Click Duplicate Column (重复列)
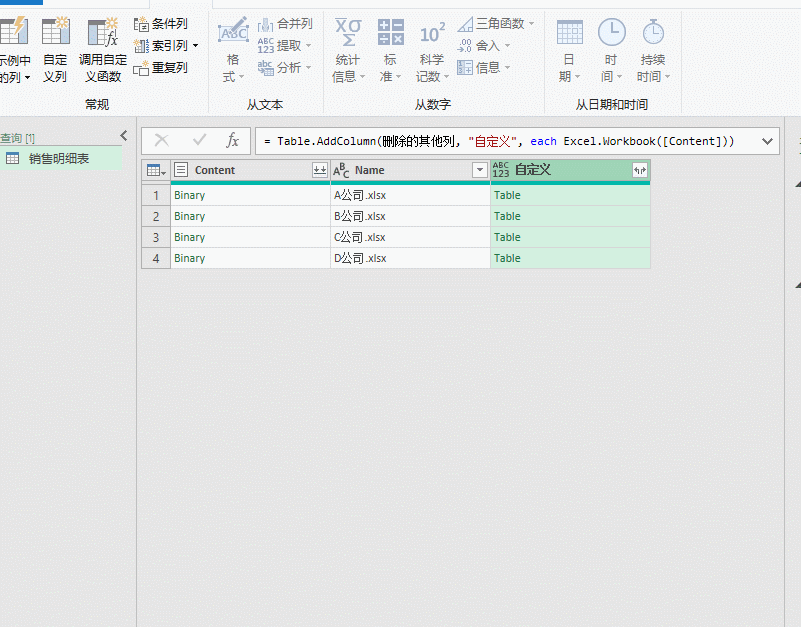This screenshot has height=627, width=801. 160,67
